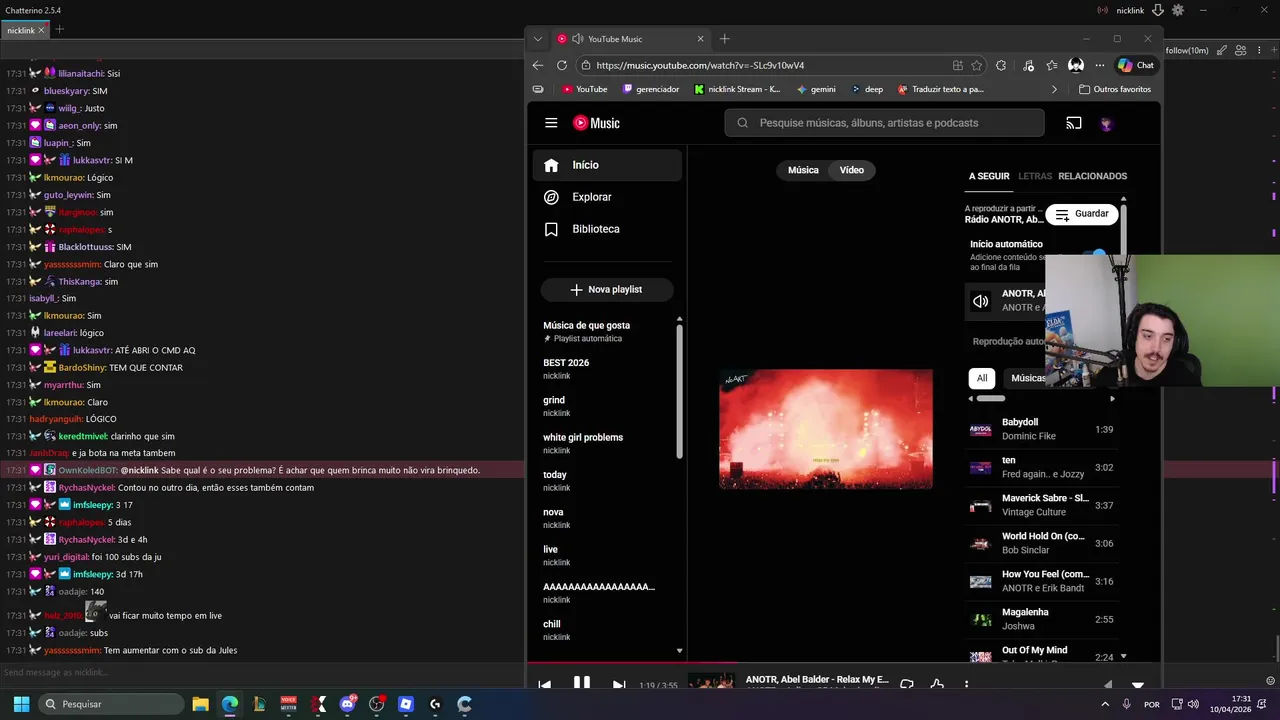Select Início in the sidebar
Image resolution: width=1280 pixels, height=720 pixels.
607,165
